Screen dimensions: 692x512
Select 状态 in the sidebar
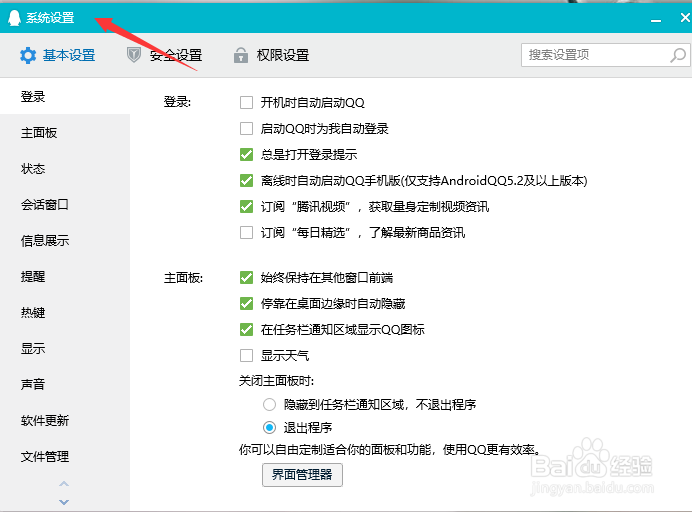65,169
